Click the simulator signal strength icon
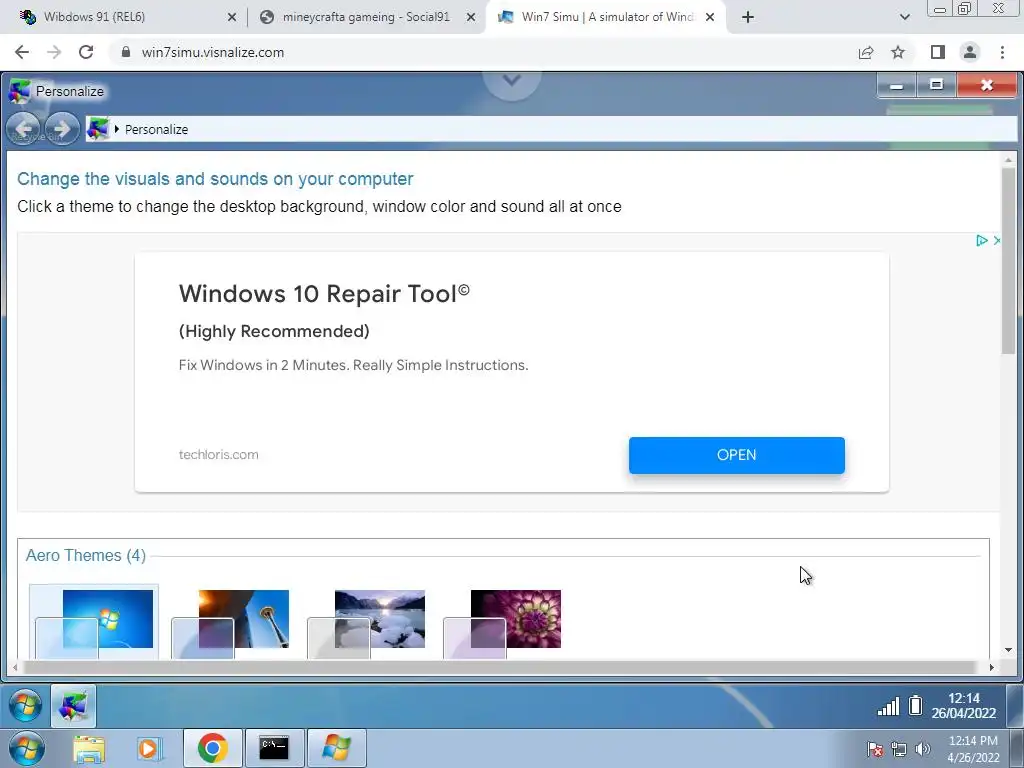Screen dimensions: 1024x768 (888, 706)
